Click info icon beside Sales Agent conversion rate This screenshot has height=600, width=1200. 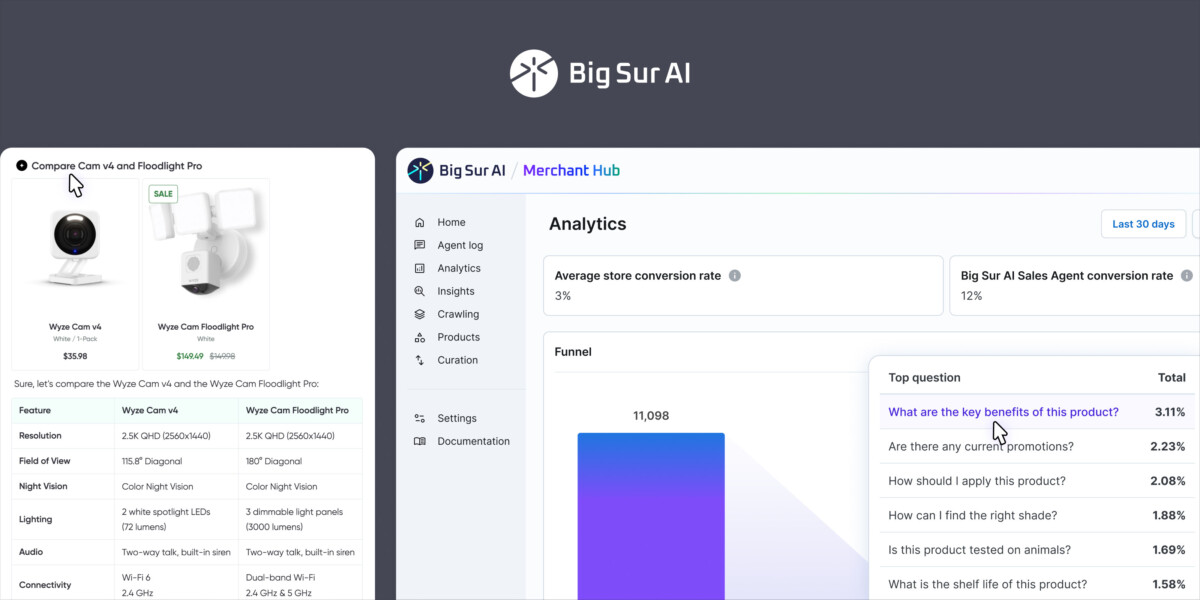(x=1187, y=276)
